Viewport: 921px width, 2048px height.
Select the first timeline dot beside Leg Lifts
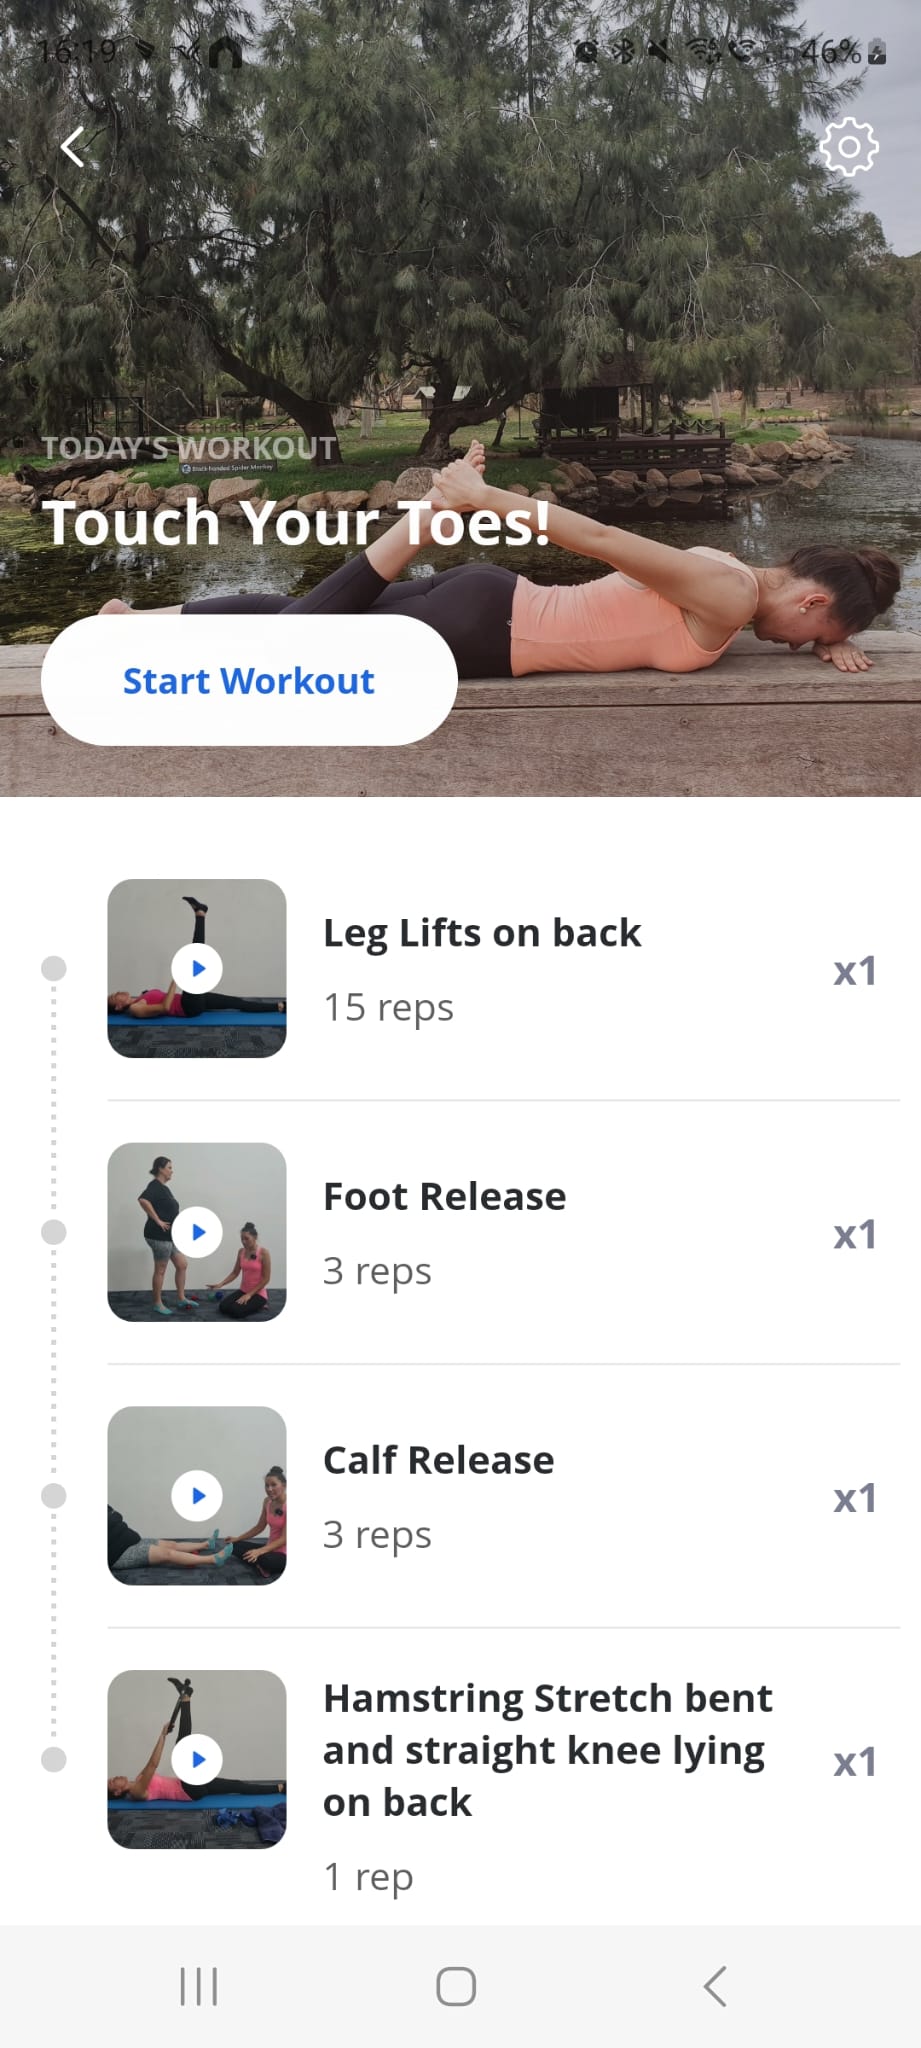click(x=54, y=968)
